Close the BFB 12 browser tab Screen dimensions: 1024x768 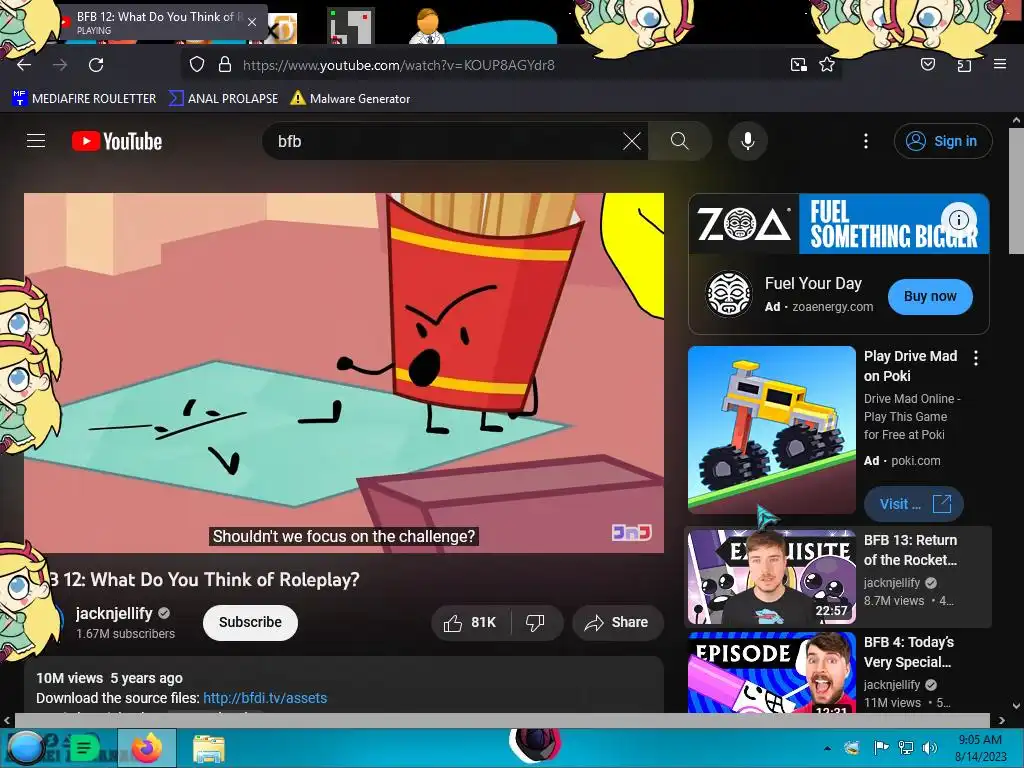coord(252,22)
